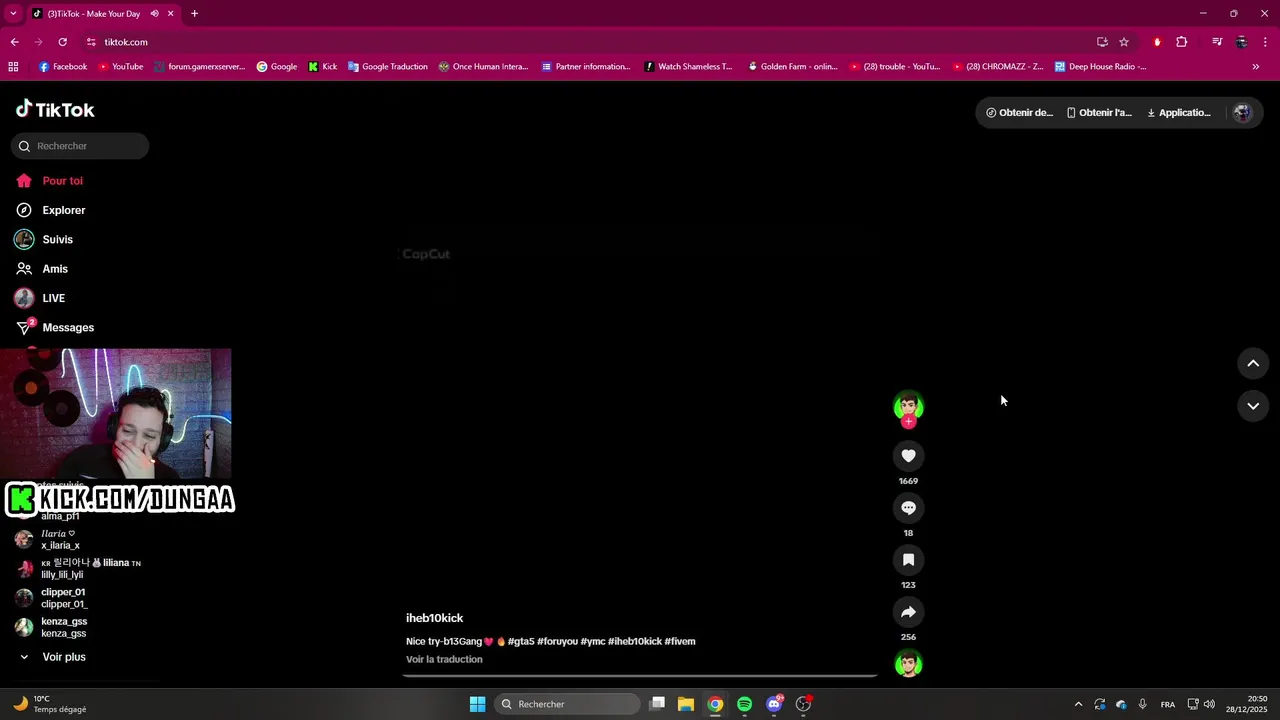Go back in browser

point(14,42)
